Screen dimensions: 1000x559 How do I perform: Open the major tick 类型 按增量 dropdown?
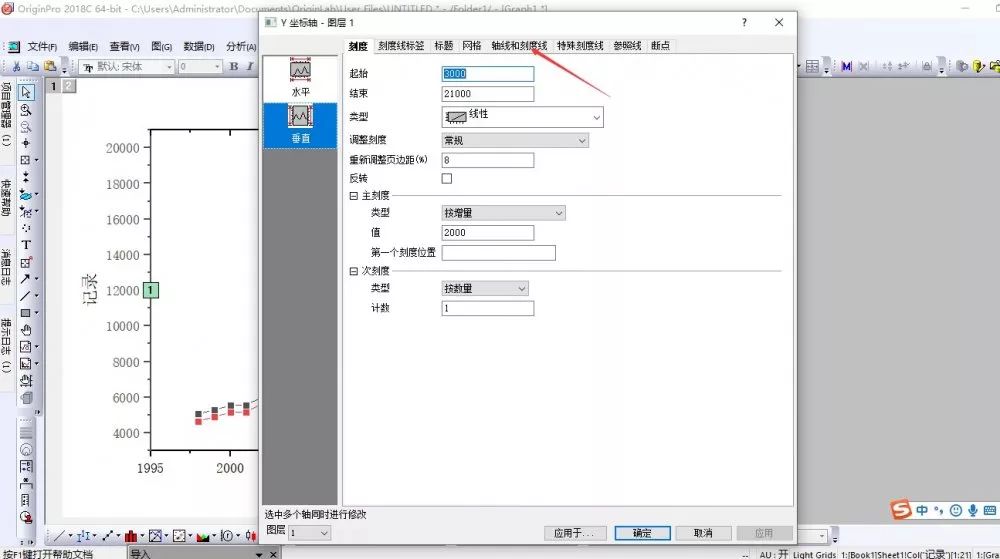click(503, 213)
